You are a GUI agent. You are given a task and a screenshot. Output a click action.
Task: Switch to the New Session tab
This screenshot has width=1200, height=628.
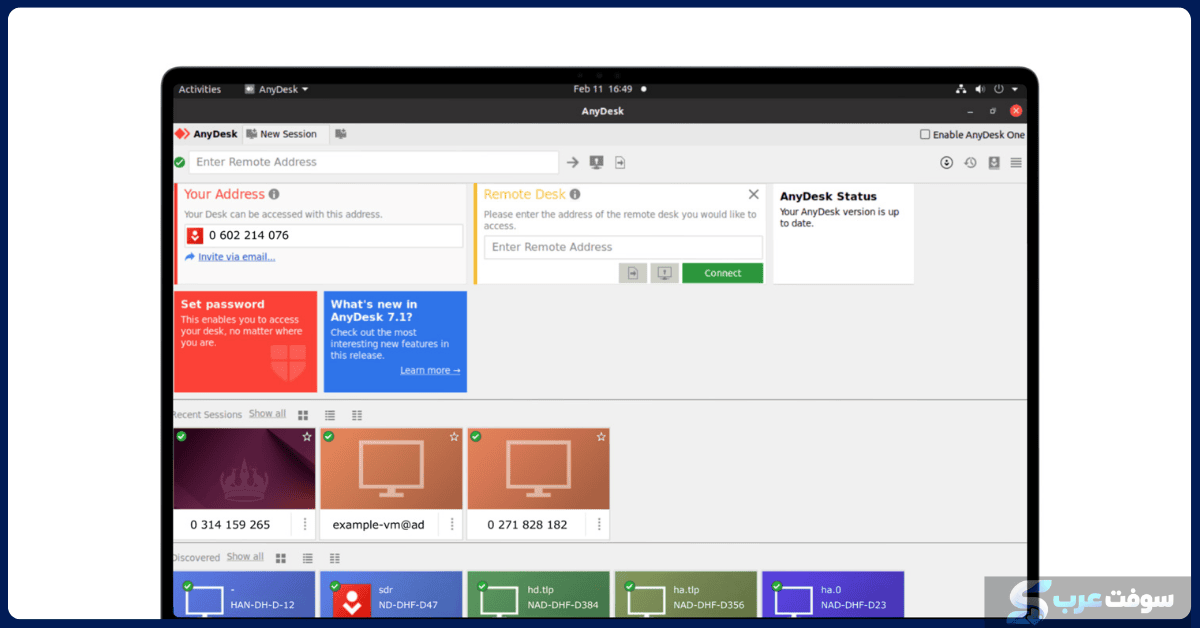281,134
